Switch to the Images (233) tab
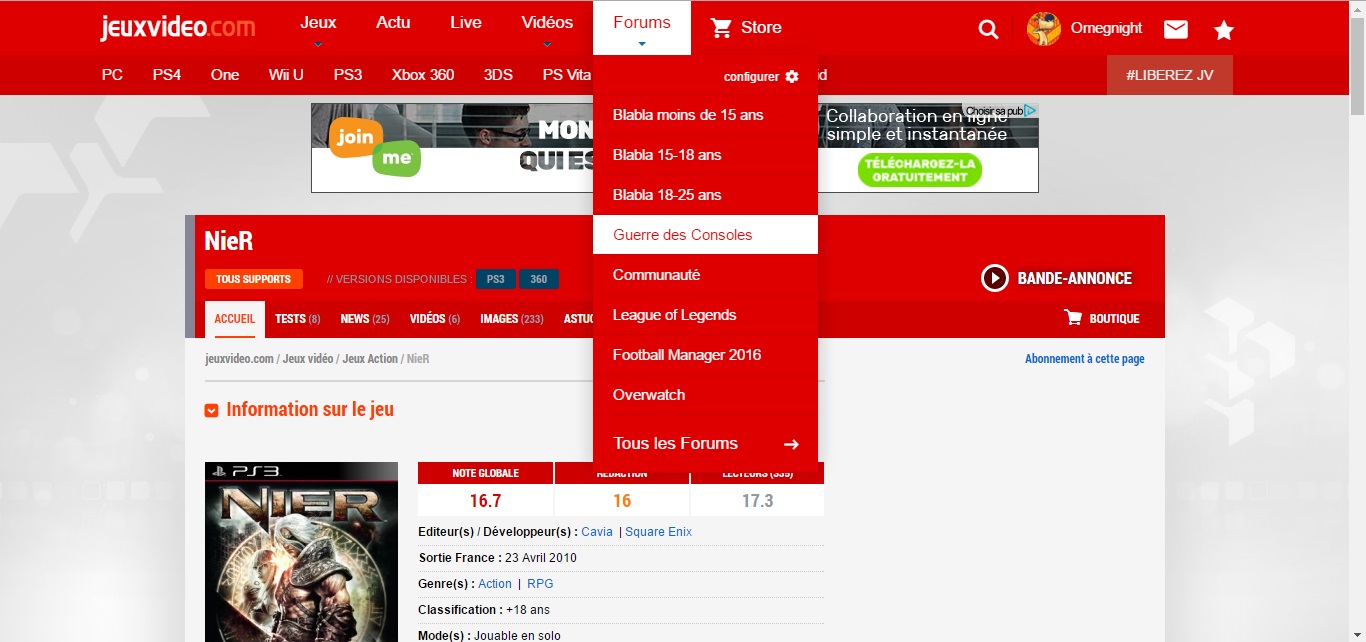Viewport: 1366px width, 642px height. [x=512, y=319]
